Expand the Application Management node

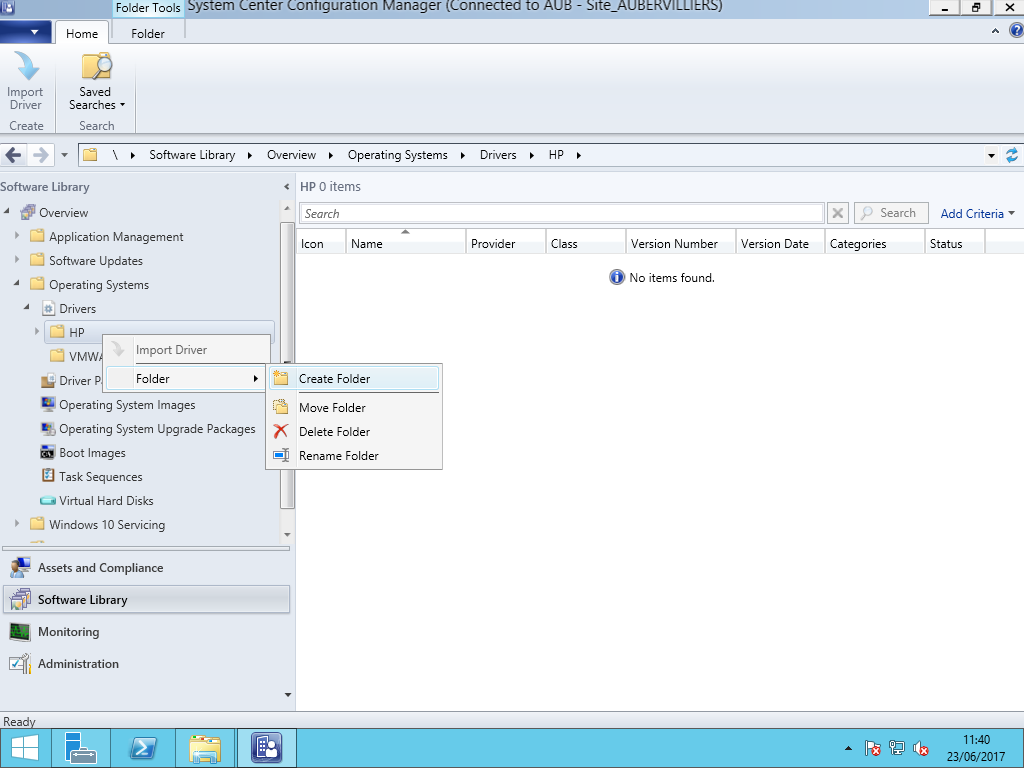pos(17,236)
